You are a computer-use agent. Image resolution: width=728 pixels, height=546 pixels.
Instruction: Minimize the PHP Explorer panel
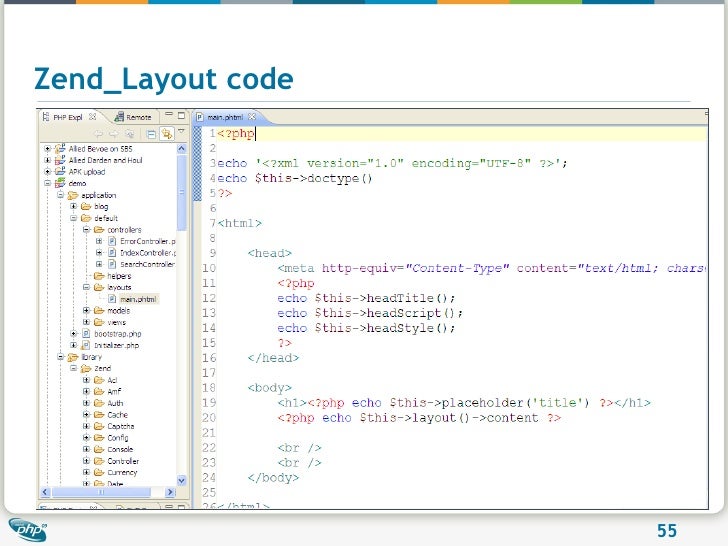coord(169,114)
